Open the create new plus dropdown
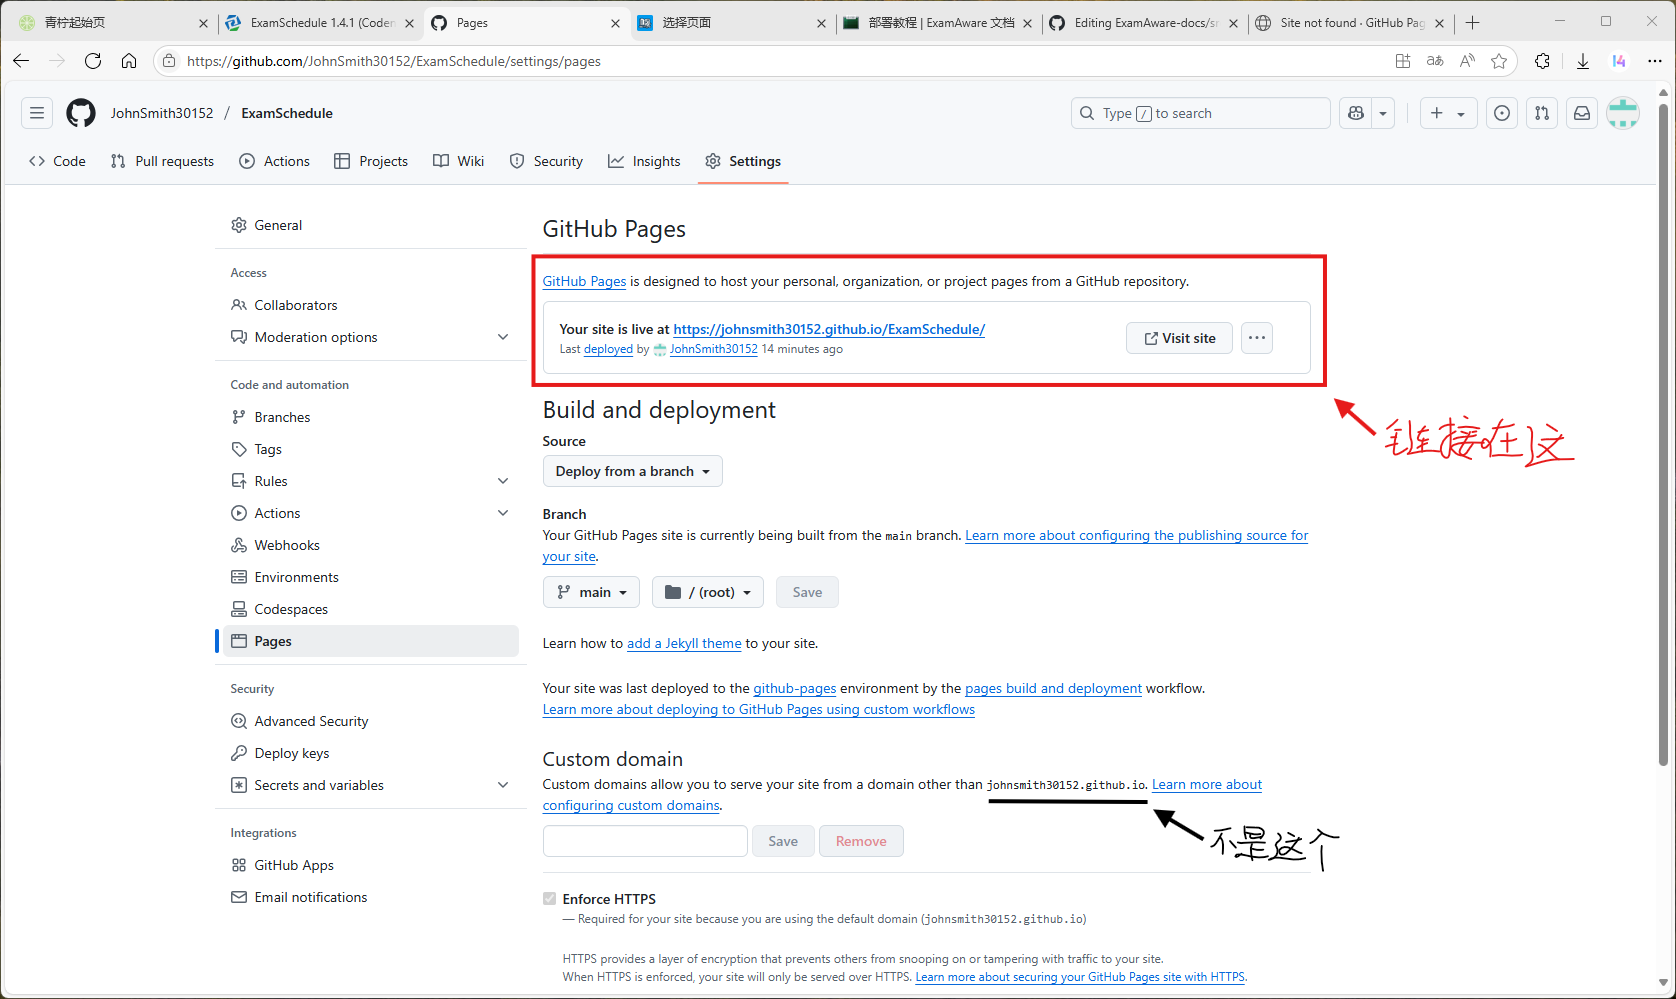The height and width of the screenshot is (999, 1676). [1447, 113]
